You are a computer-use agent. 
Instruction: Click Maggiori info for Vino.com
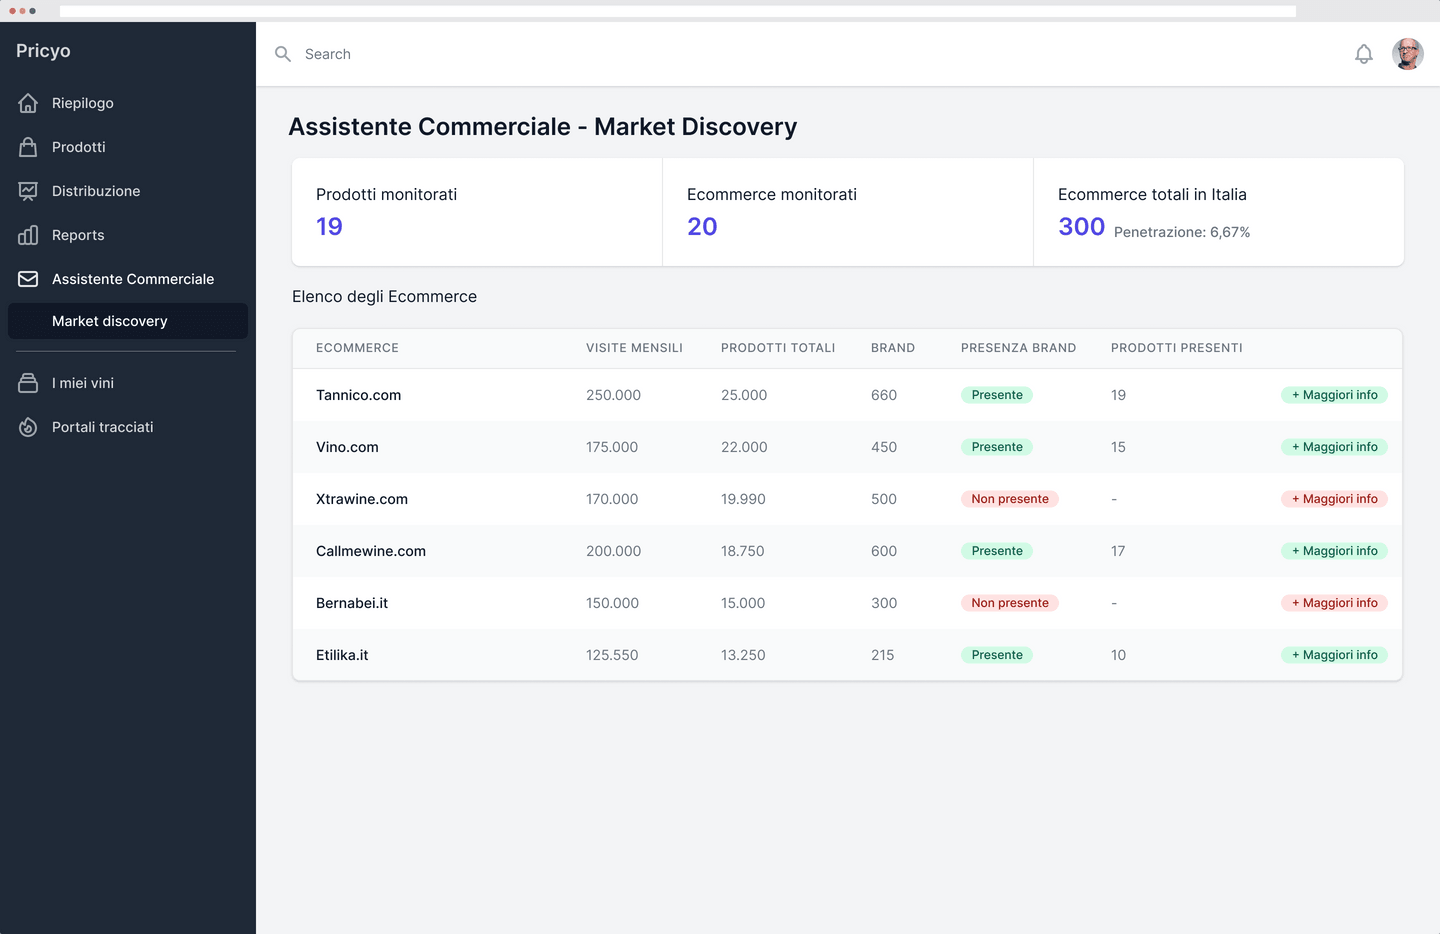pyautogui.click(x=1334, y=447)
